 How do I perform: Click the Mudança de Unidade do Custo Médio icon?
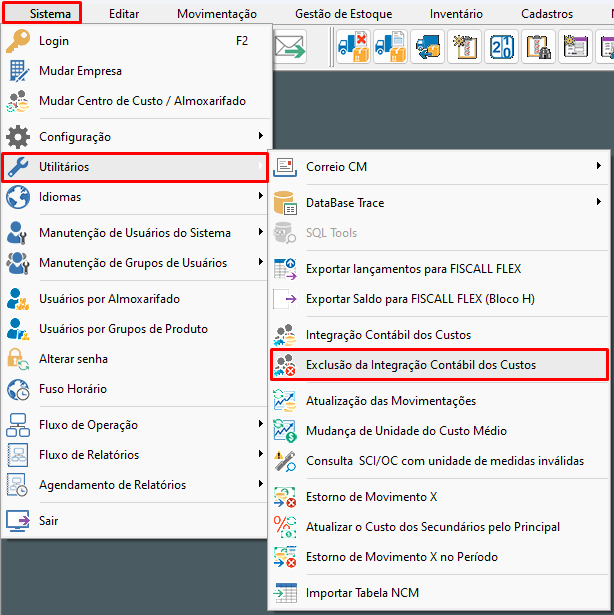(x=285, y=431)
